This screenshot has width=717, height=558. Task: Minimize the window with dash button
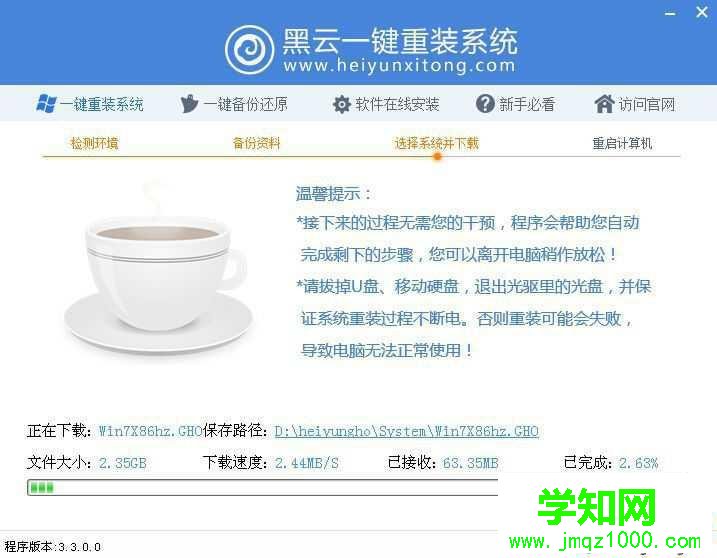[x=670, y=14]
